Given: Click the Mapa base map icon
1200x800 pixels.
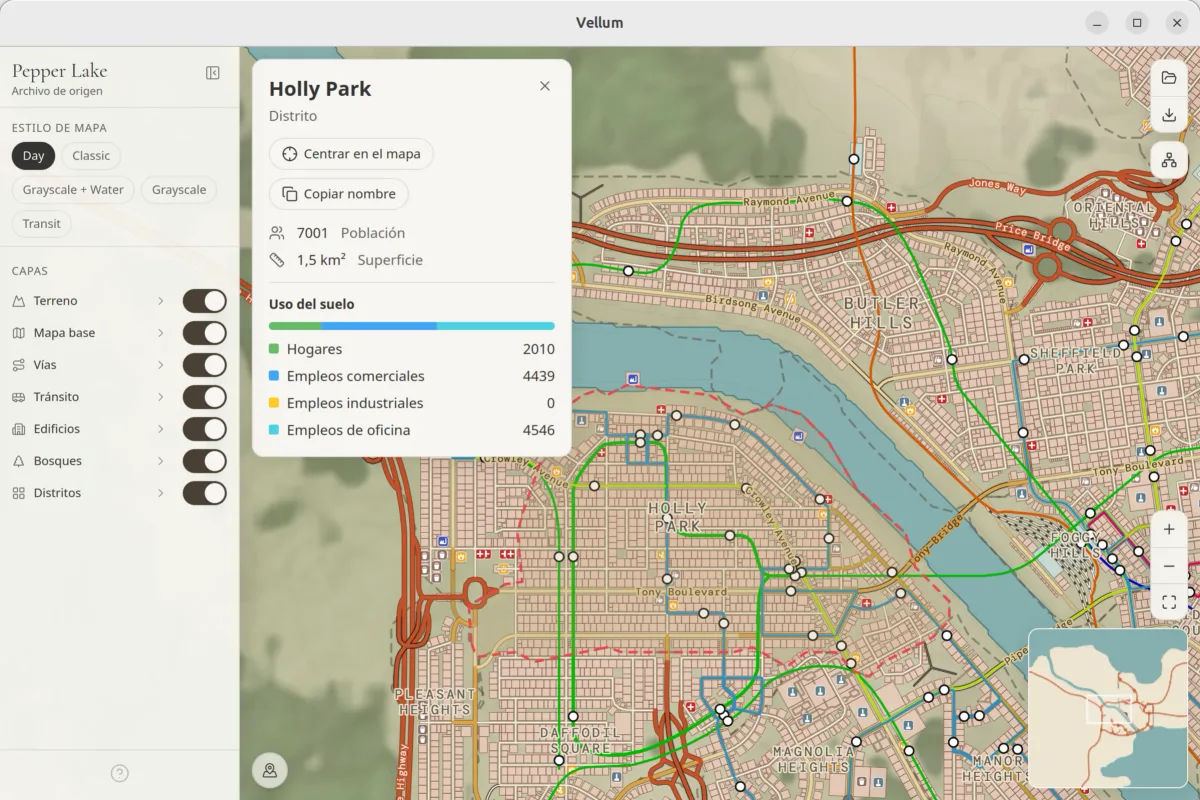Looking at the screenshot, I should pyautogui.click(x=19, y=333).
